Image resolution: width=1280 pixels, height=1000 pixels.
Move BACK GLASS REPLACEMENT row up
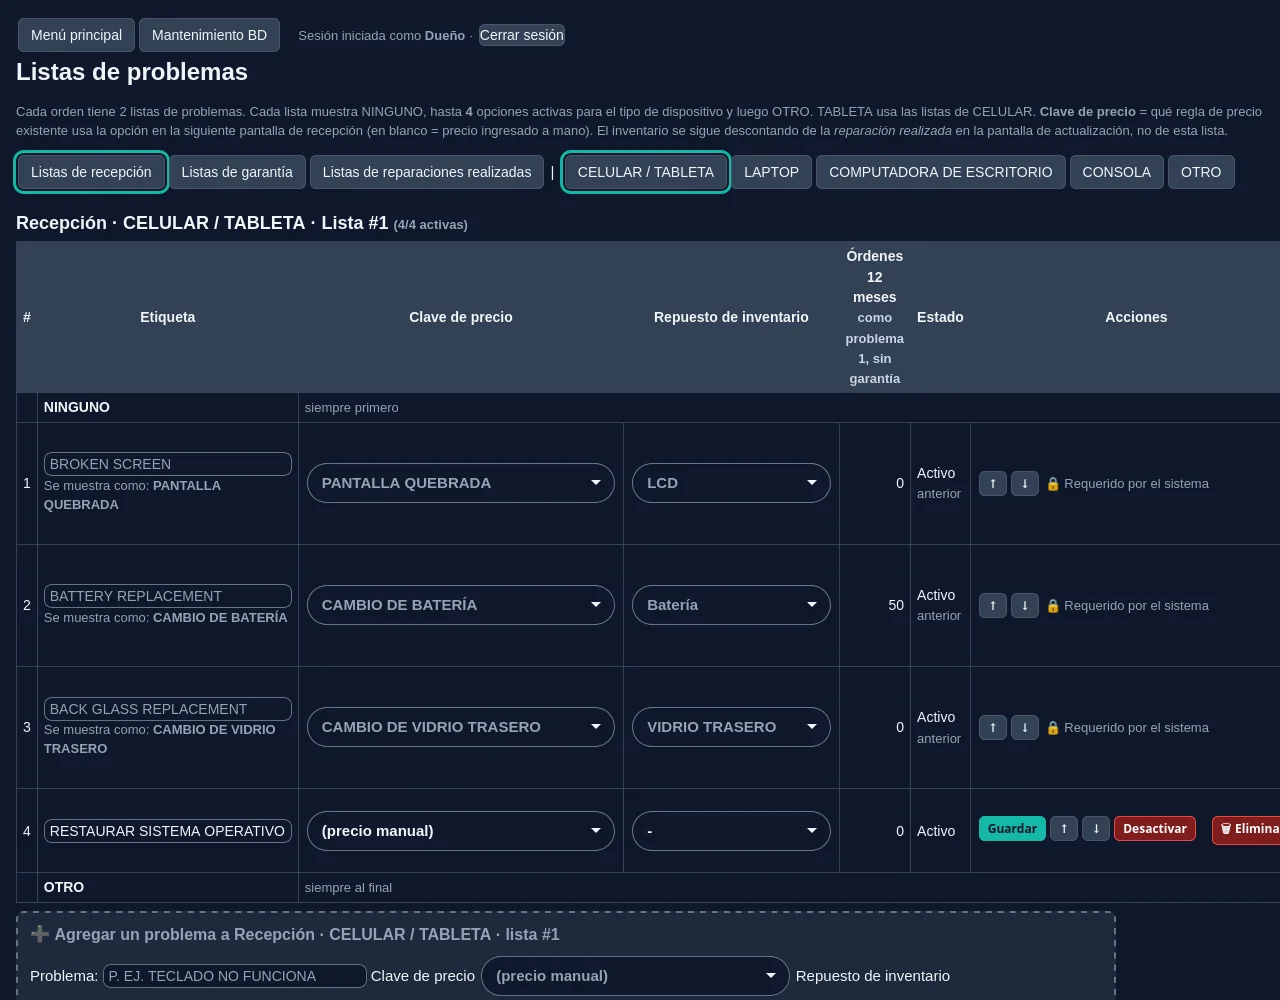pyautogui.click(x=993, y=727)
